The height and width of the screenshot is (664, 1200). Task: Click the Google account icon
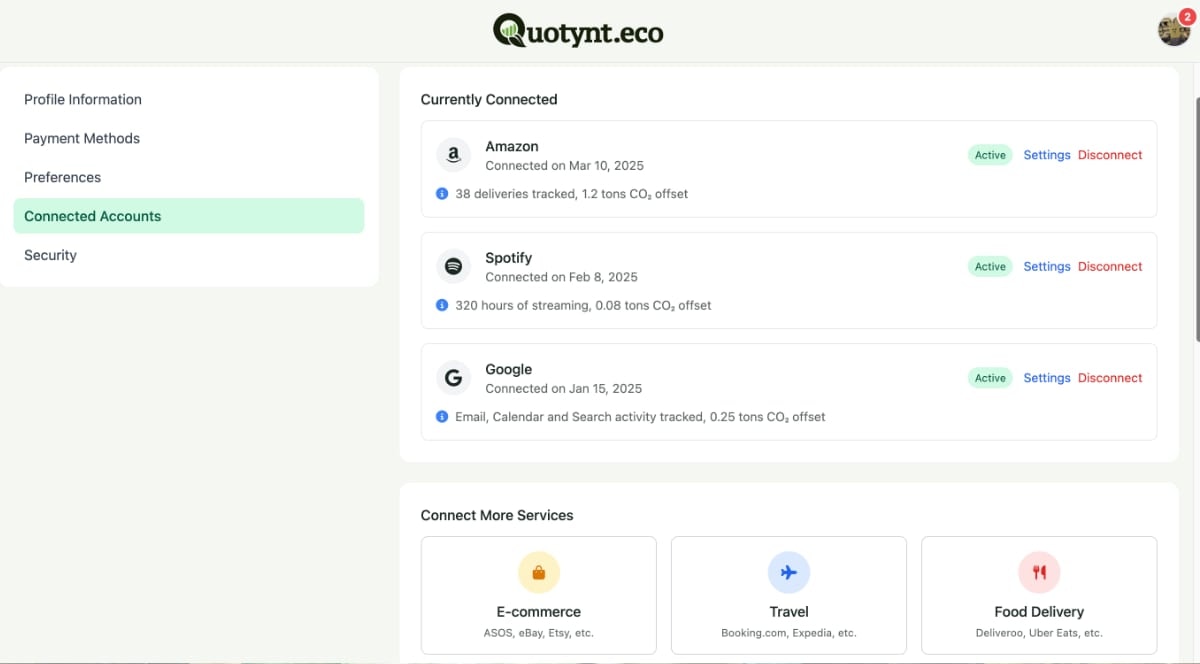[453, 377]
